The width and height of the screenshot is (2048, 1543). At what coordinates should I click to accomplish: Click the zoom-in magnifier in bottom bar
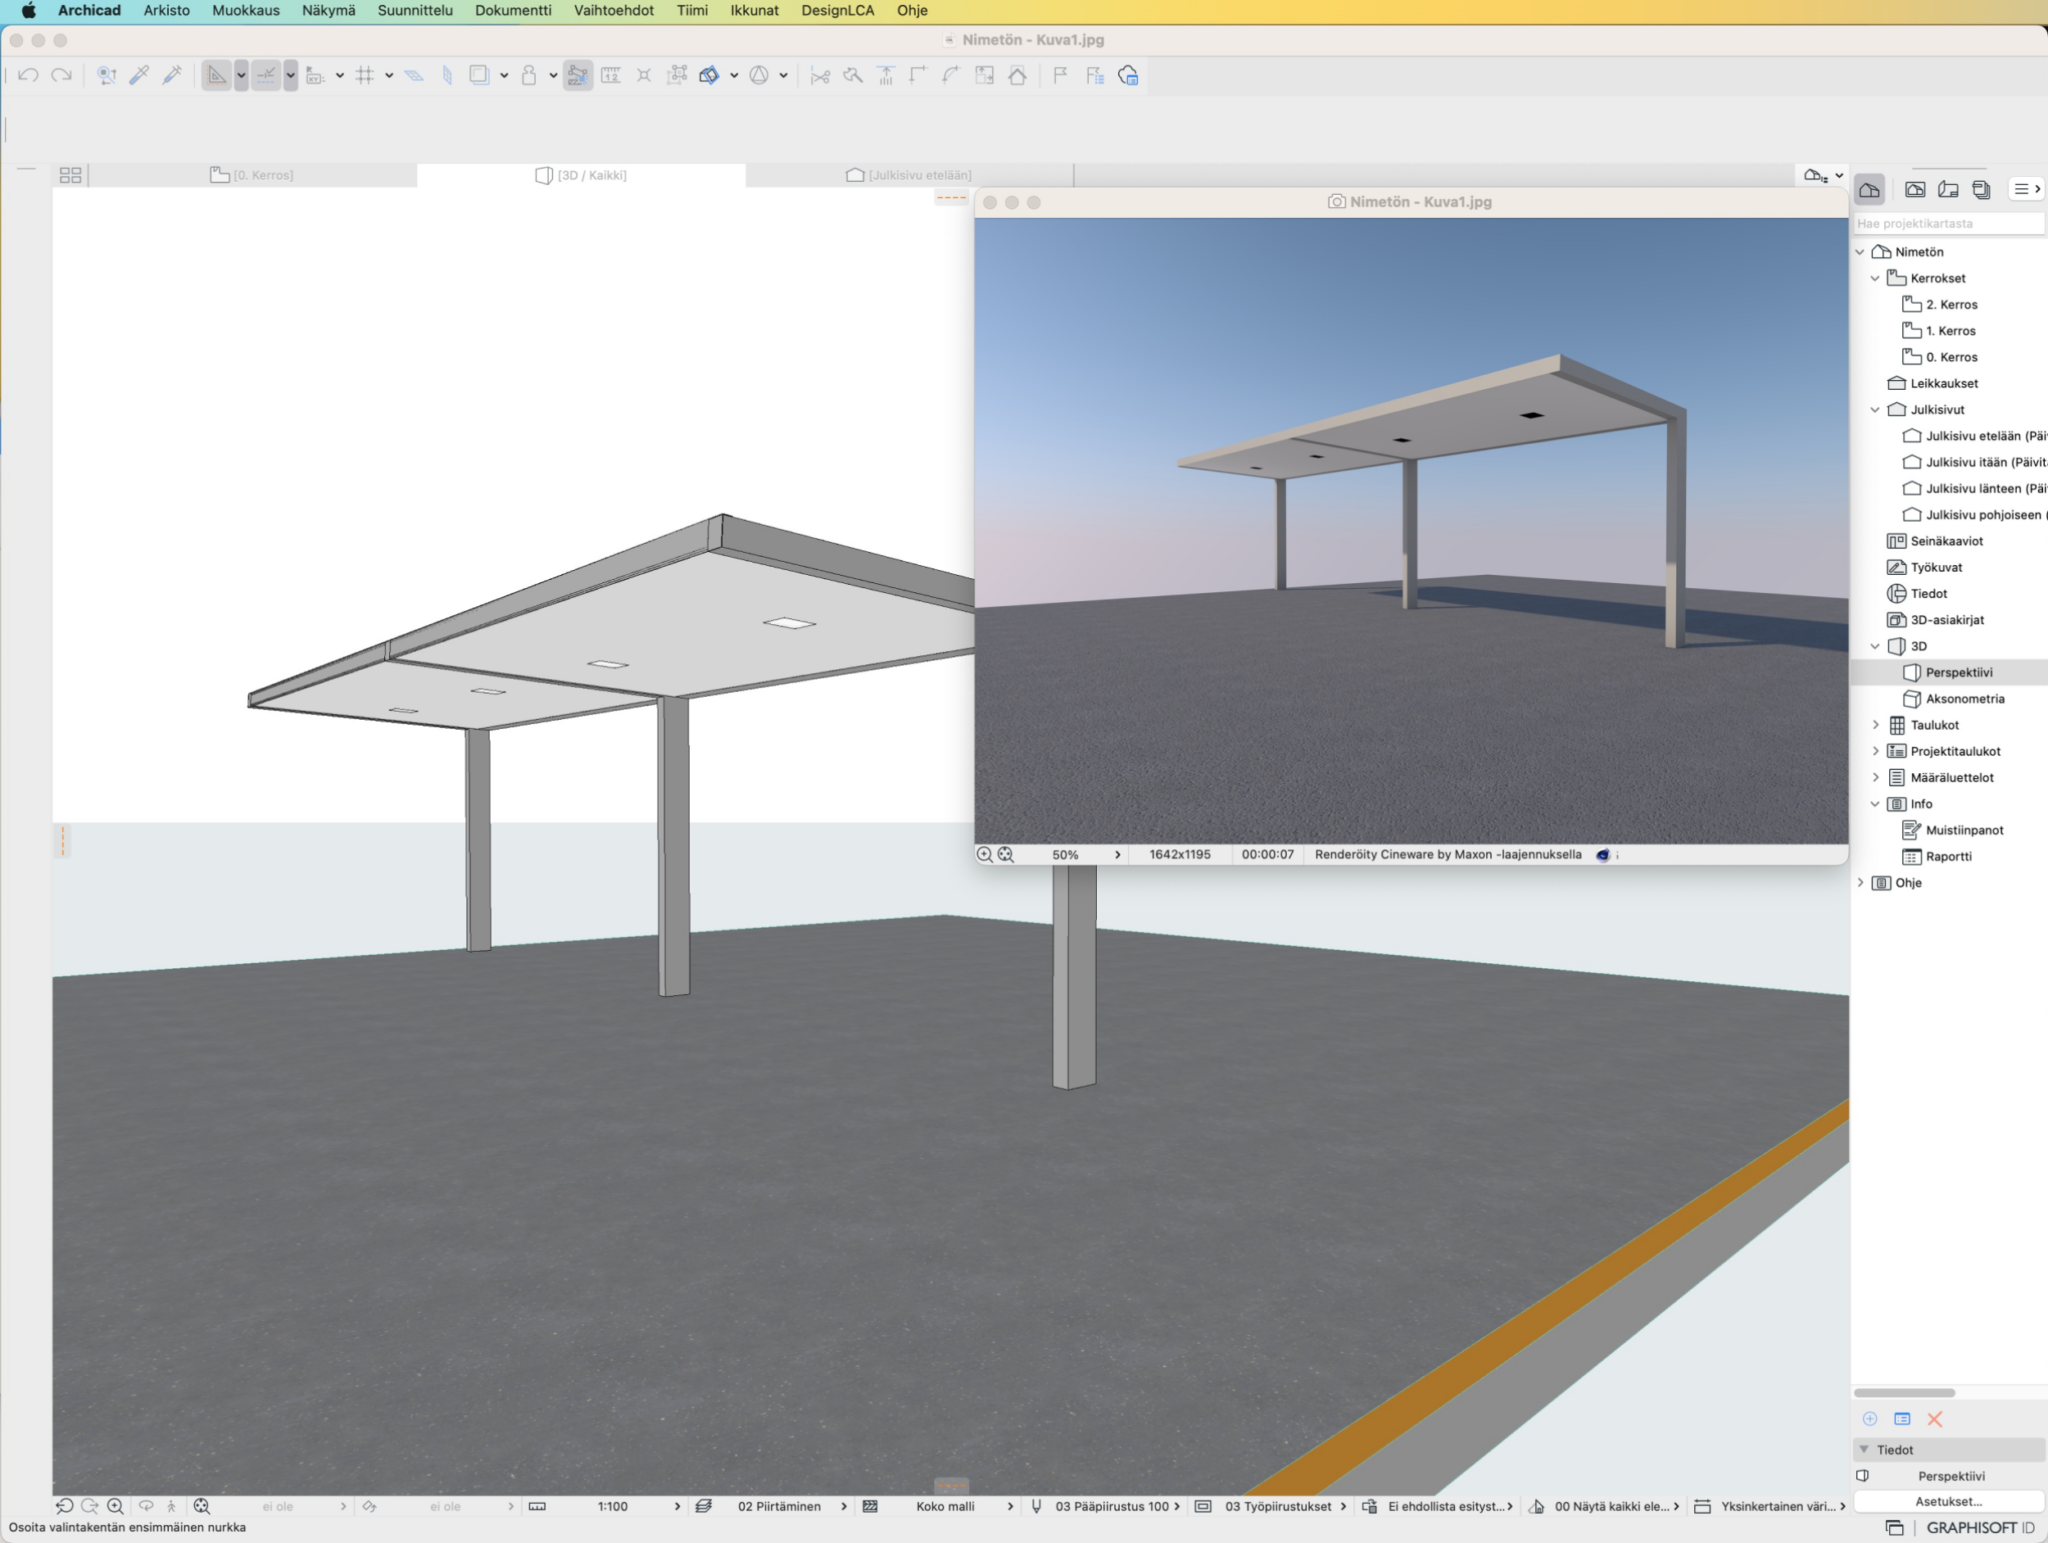(116, 1506)
